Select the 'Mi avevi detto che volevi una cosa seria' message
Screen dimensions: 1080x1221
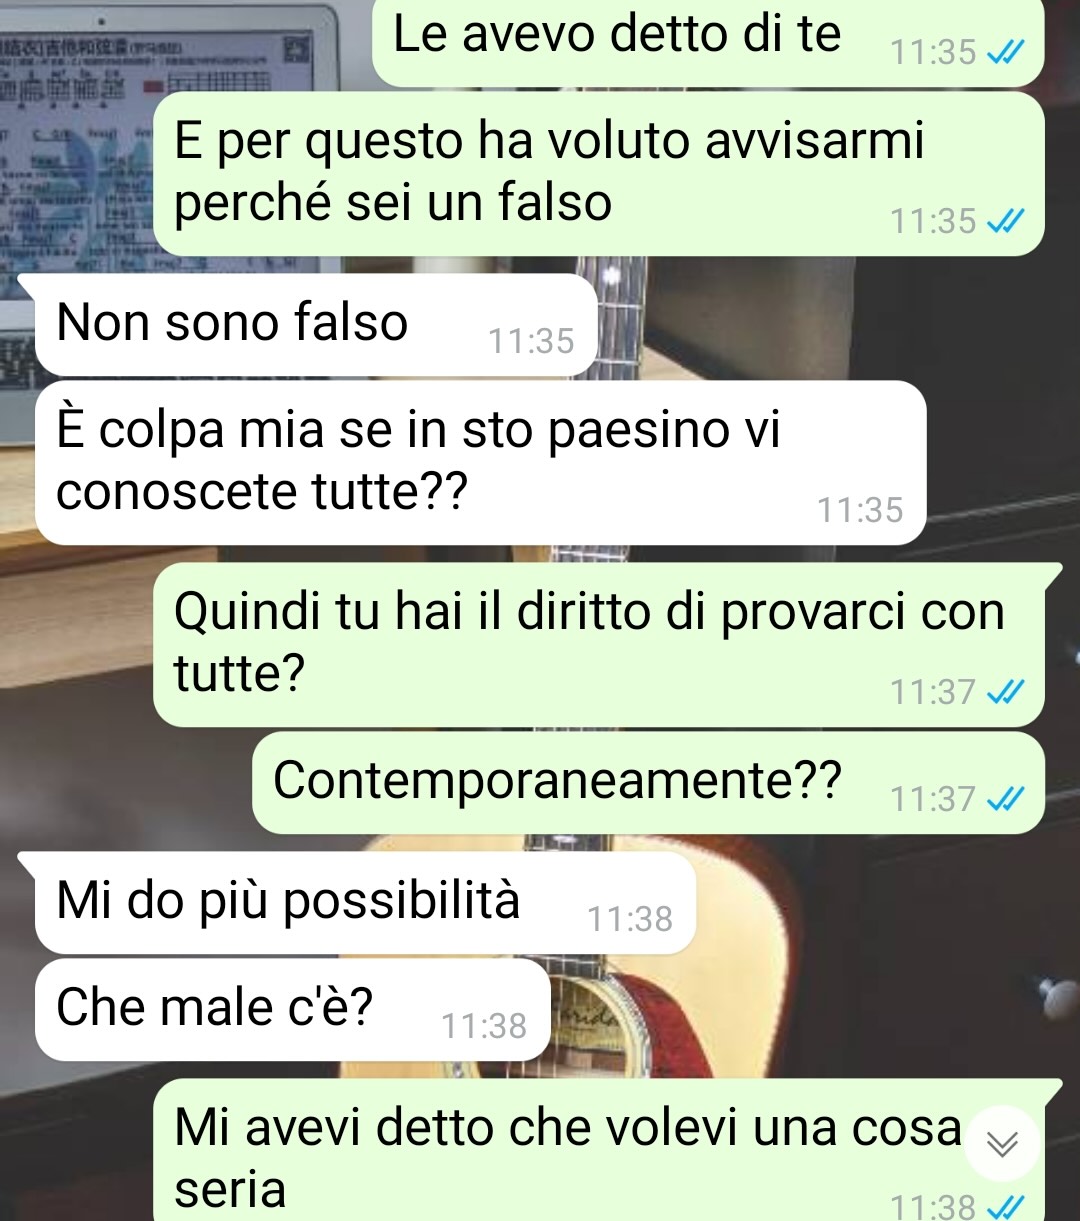coord(599,1150)
